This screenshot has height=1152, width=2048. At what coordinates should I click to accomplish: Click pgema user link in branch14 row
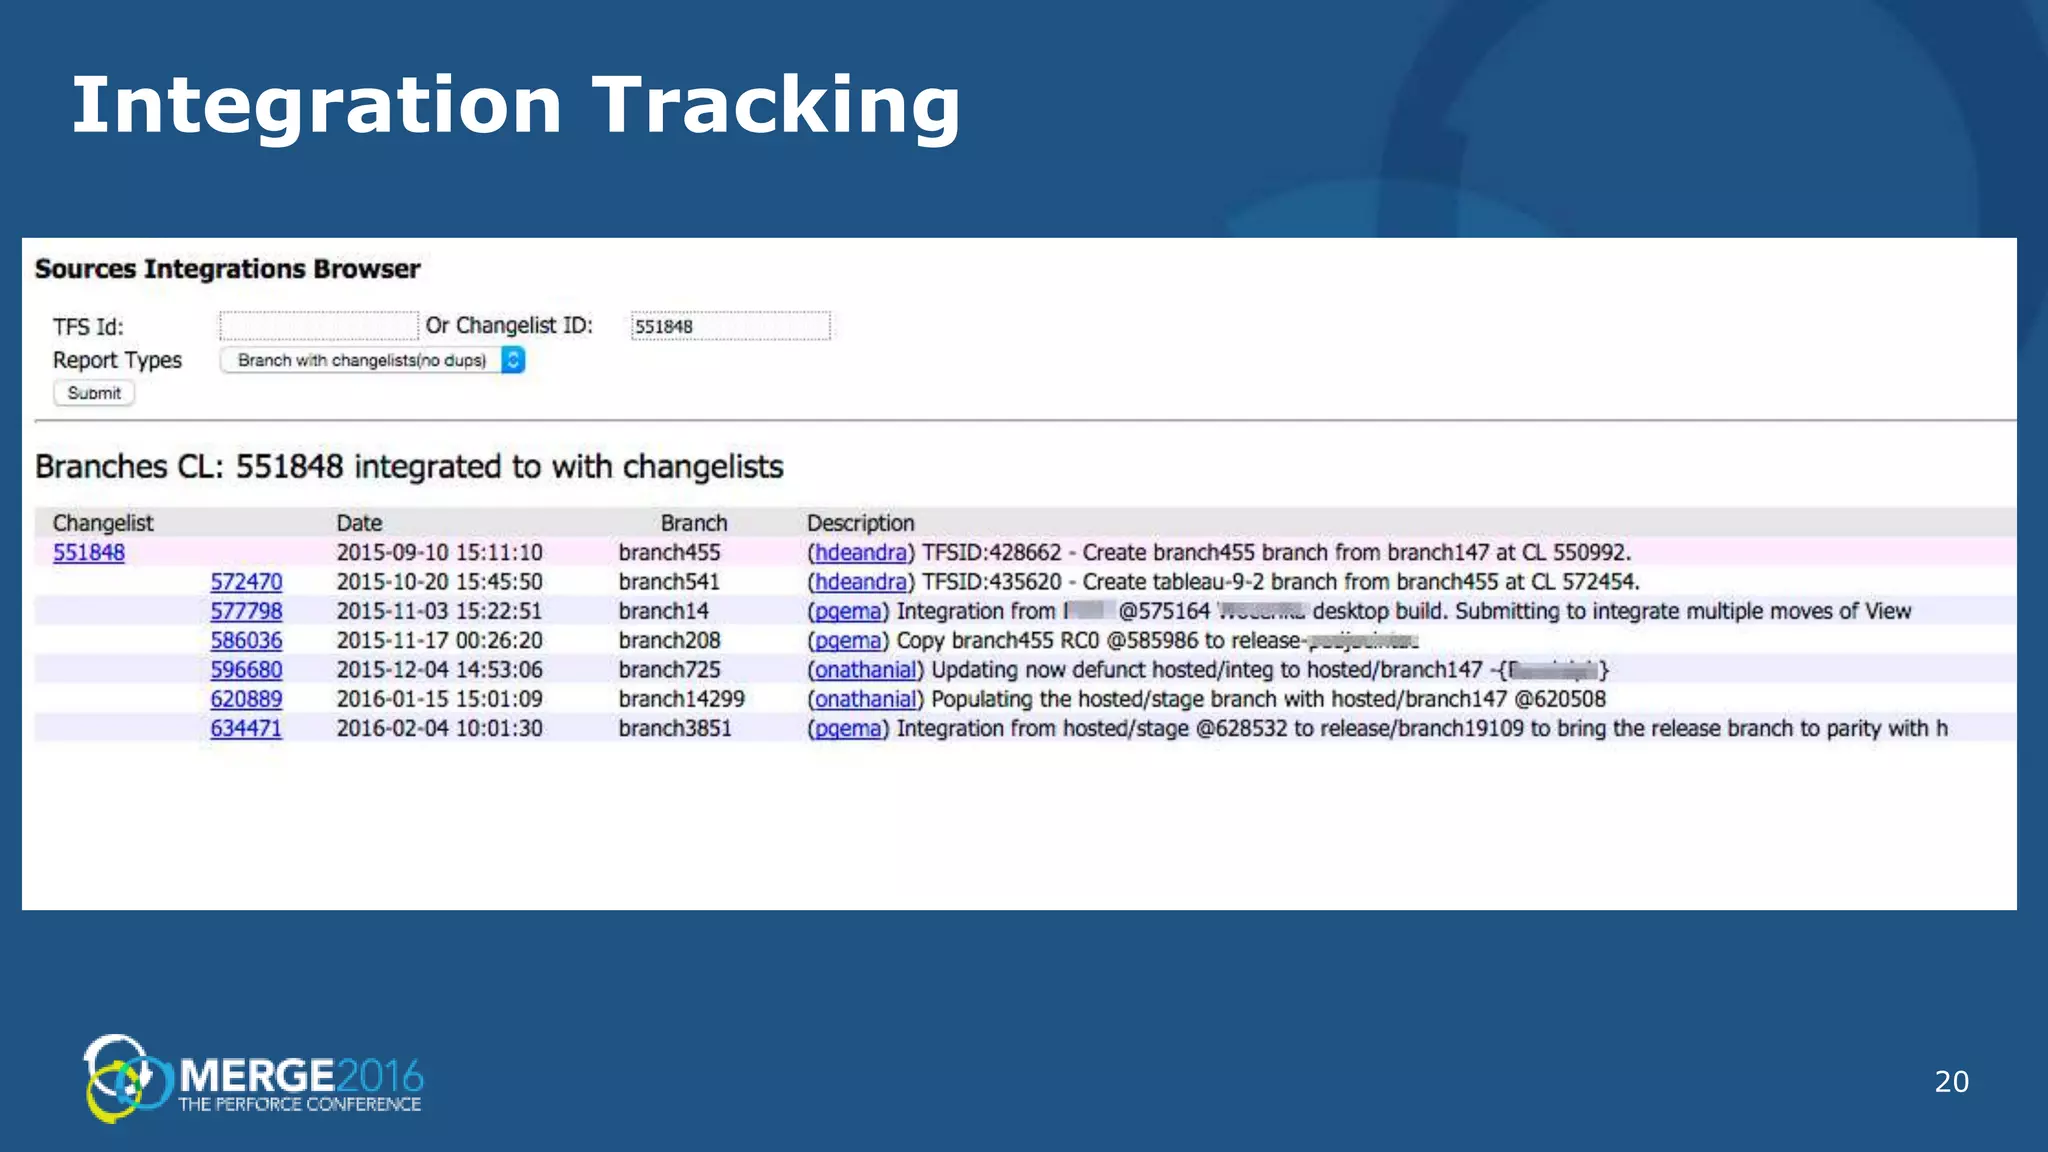pyautogui.click(x=848, y=611)
